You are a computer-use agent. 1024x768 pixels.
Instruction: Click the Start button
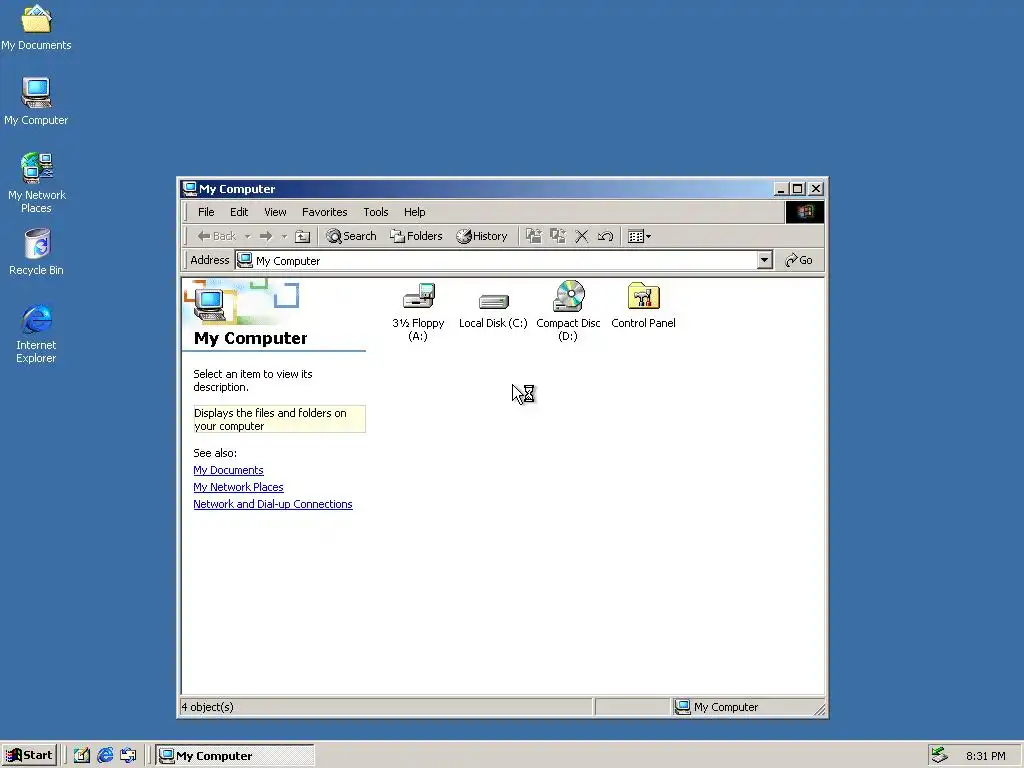(29, 756)
